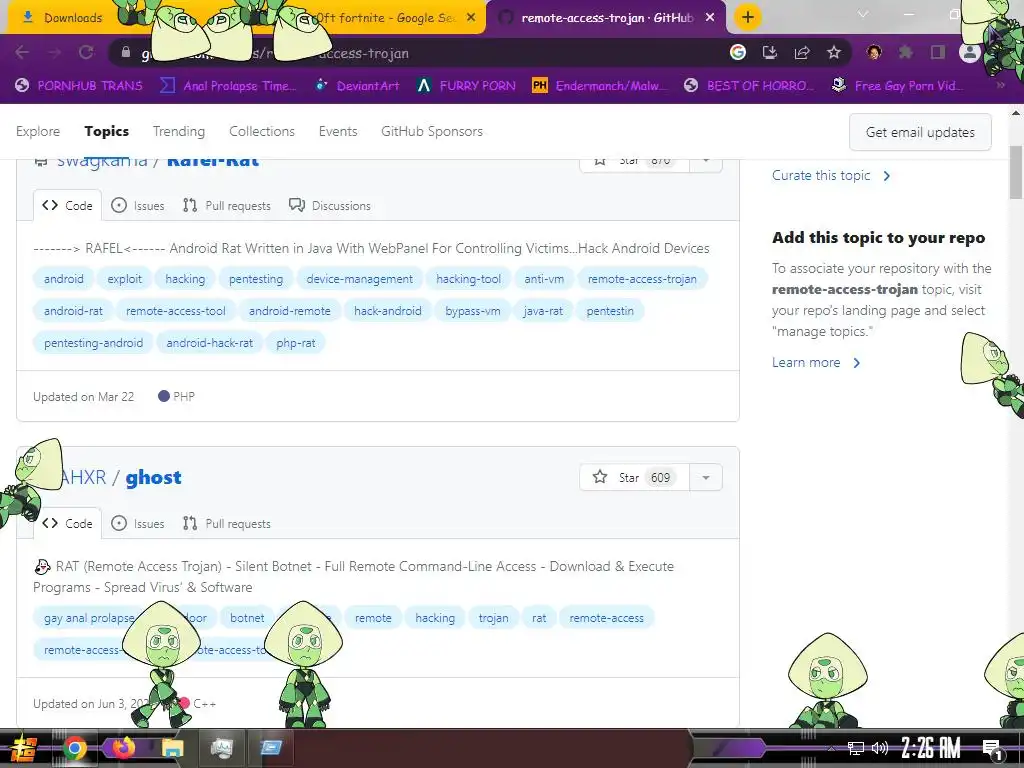Open Pull requests on the ghost card

pyautogui.click(x=227, y=524)
